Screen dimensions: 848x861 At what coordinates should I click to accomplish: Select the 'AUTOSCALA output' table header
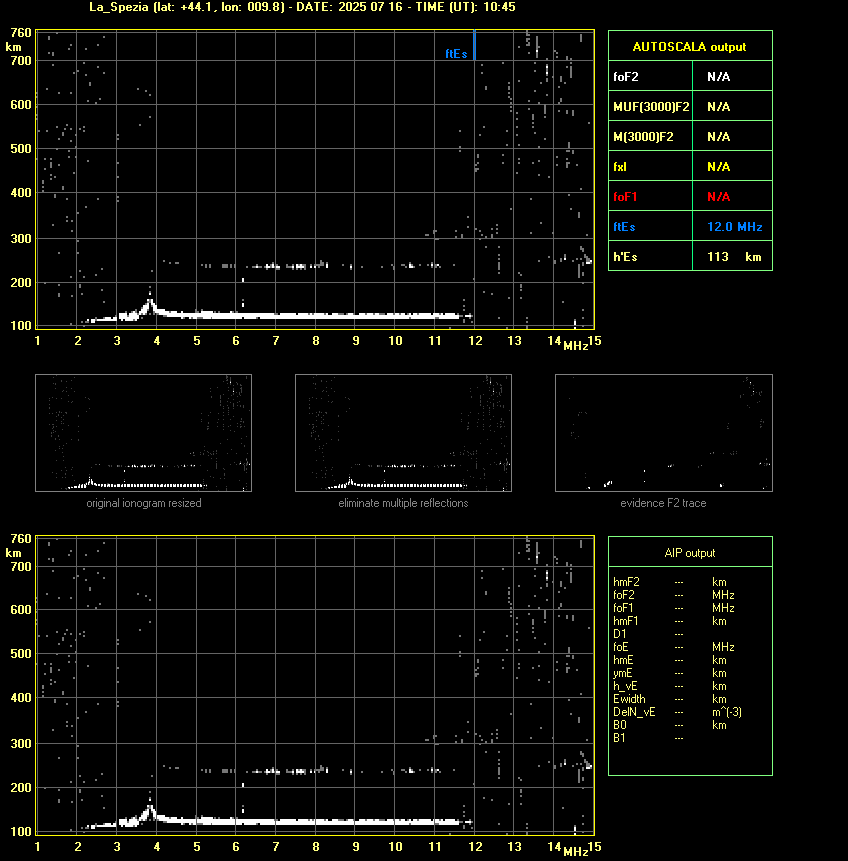[x=689, y=47]
